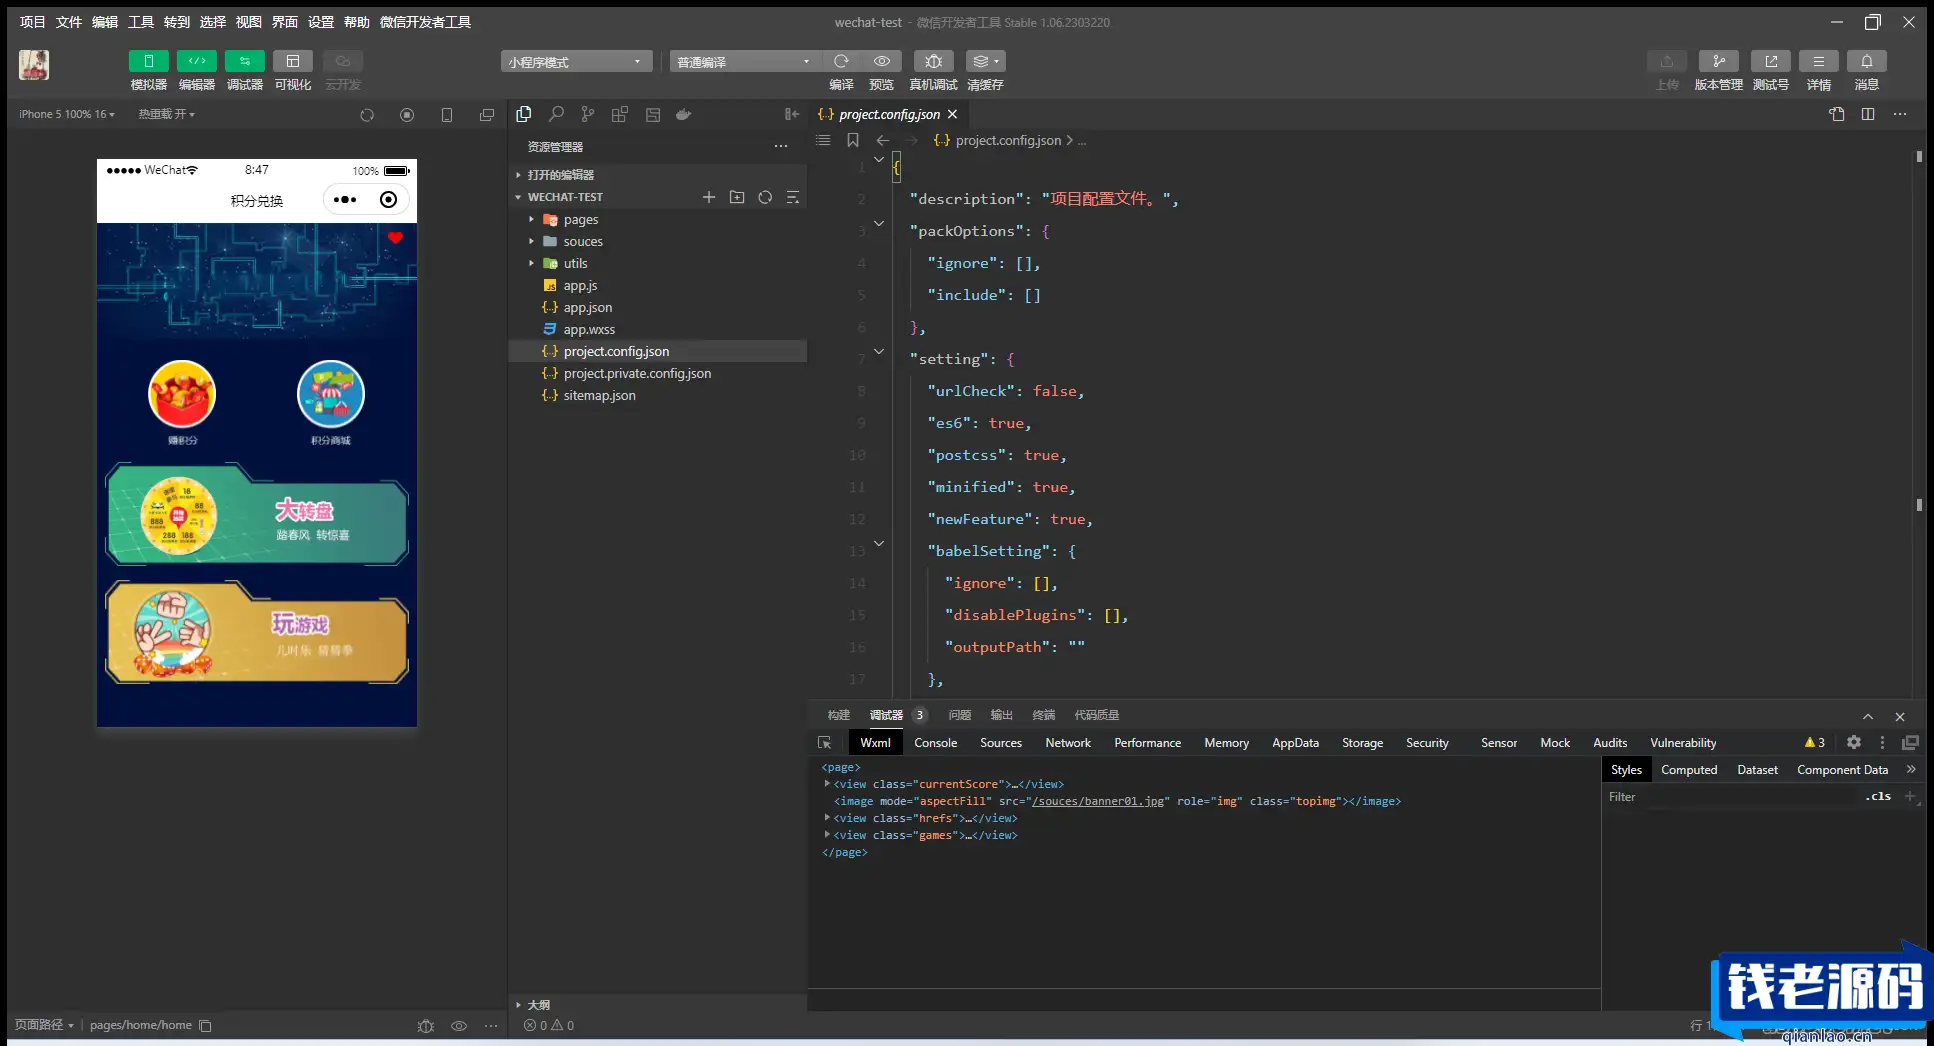Create a new file in WECHAT-TEST
This screenshot has width=1934, height=1046.
click(x=709, y=197)
